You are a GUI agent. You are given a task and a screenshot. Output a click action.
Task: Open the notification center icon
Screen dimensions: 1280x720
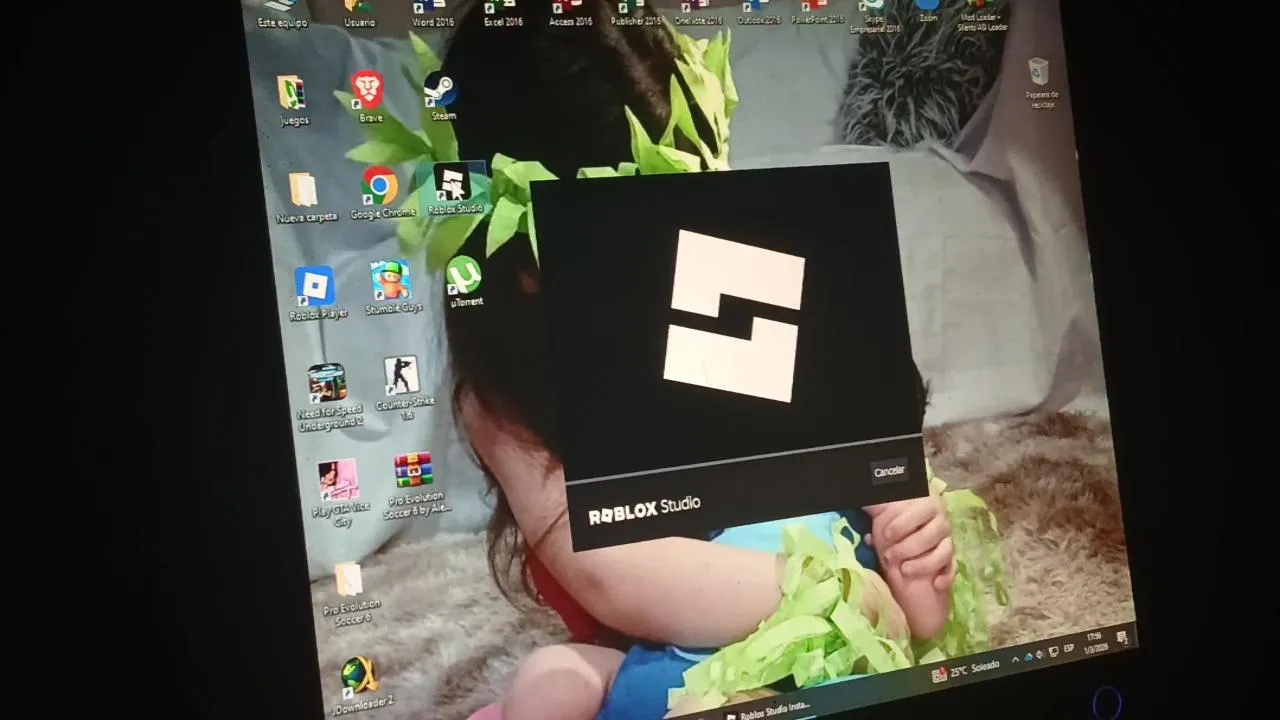pos(1122,636)
